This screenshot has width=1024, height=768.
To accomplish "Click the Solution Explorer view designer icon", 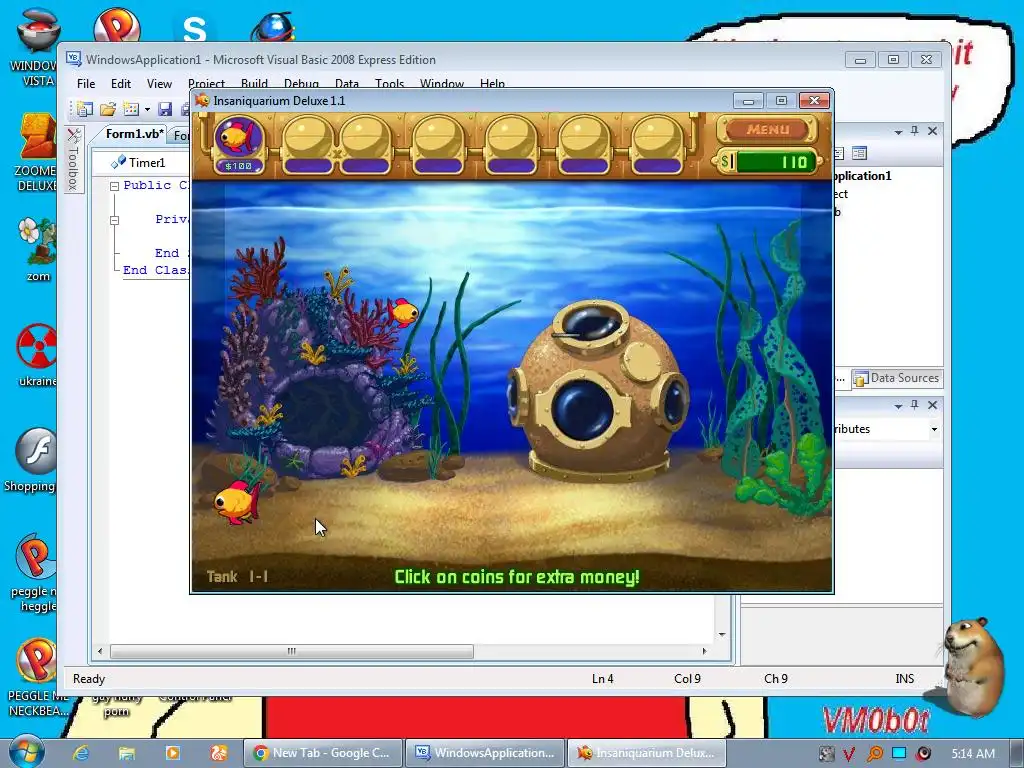I will 859,153.
